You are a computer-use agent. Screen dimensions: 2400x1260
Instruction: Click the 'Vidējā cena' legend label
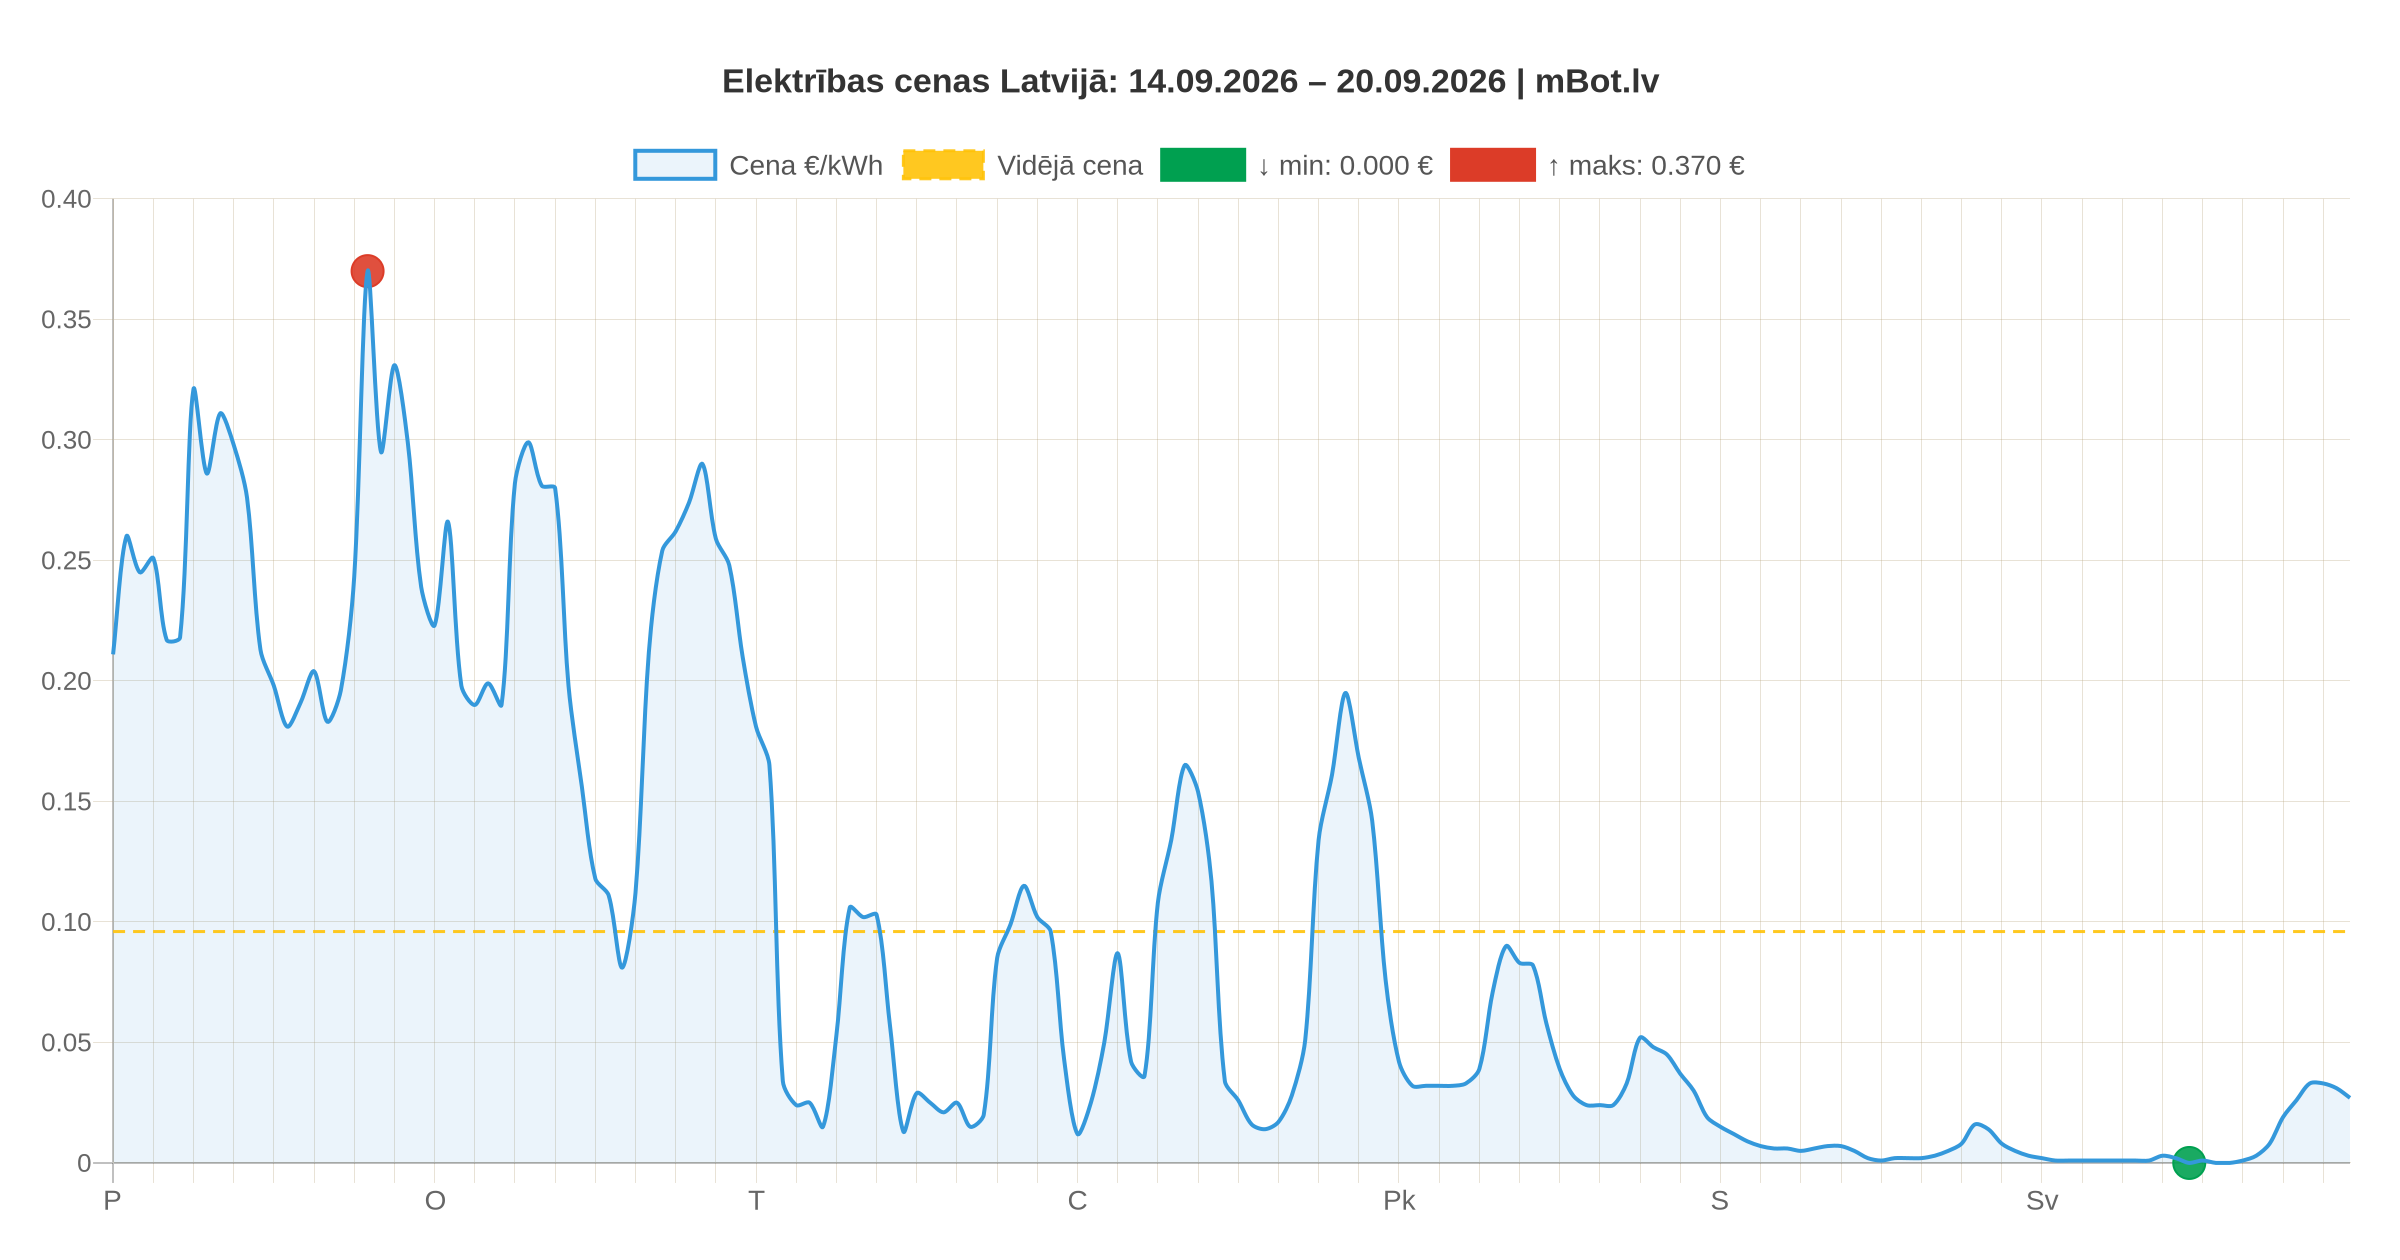[x=1070, y=166]
